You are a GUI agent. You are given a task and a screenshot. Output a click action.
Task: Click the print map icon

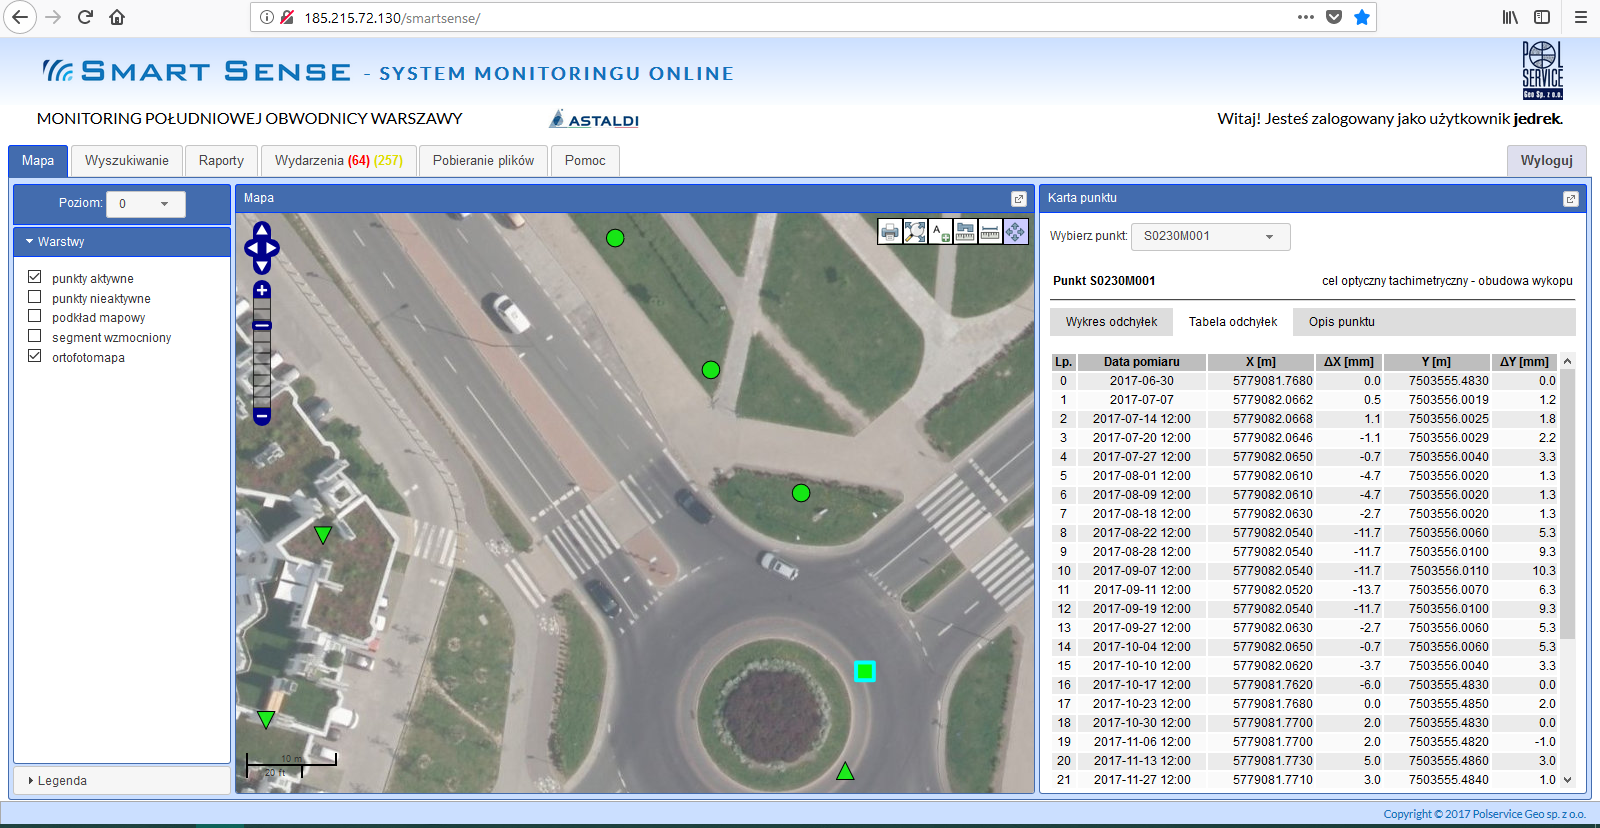point(890,232)
